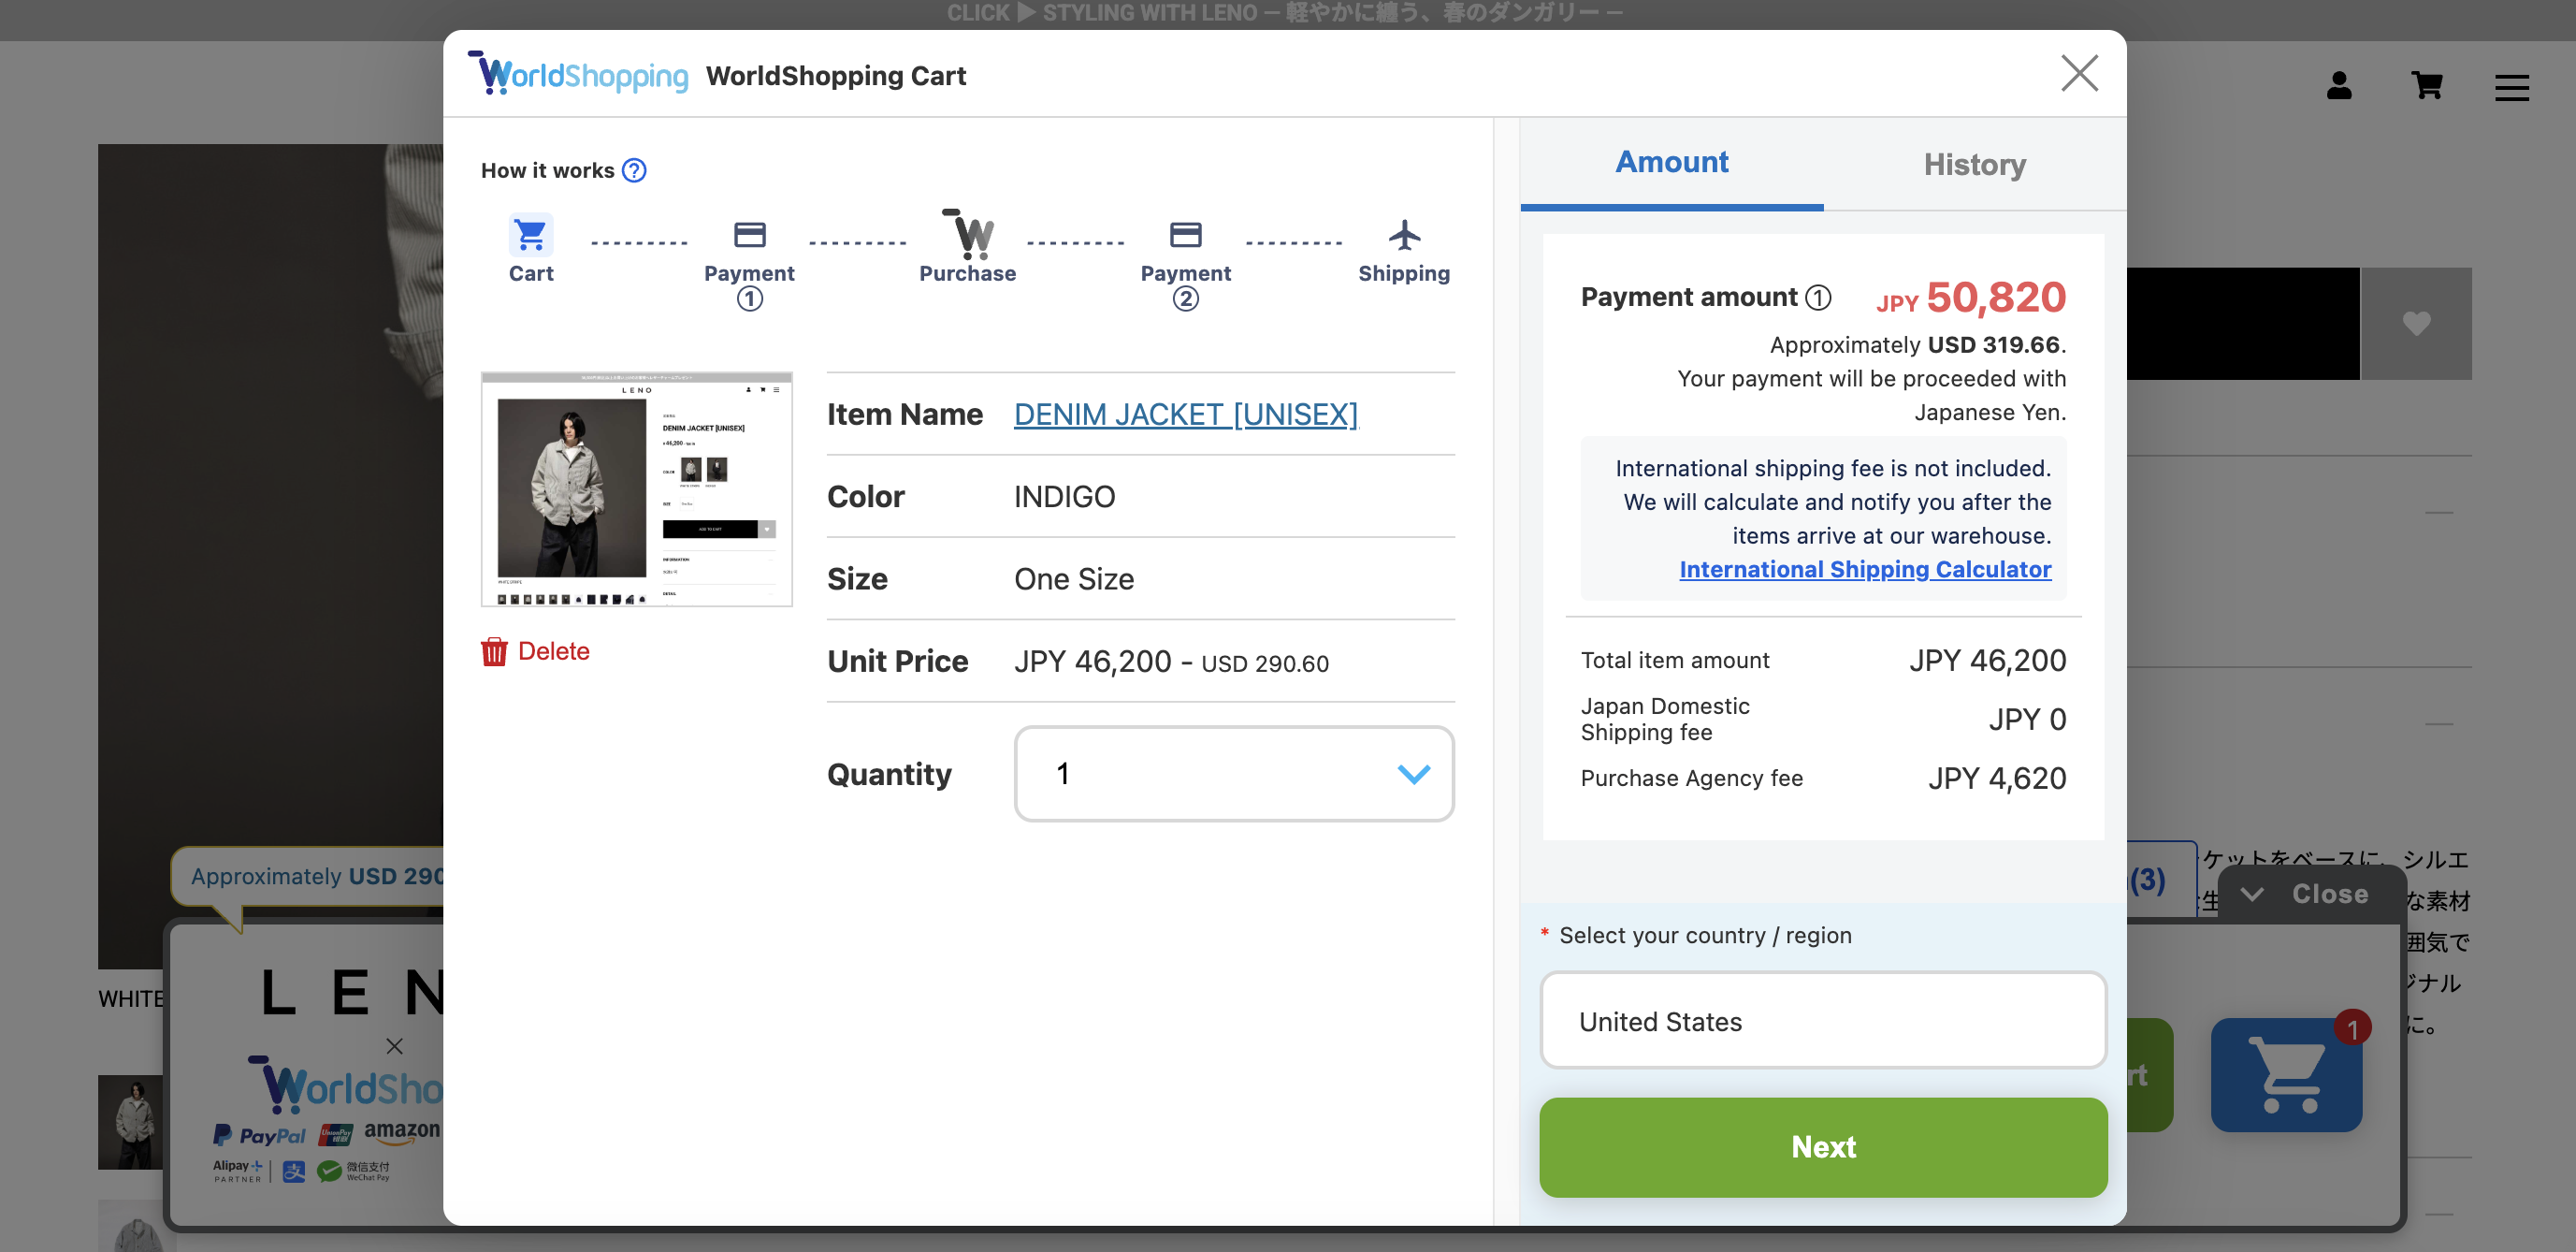Close the WorldShopping Cart dialog
The width and height of the screenshot is (2576, 1252).
click(x=2079, y=73)
